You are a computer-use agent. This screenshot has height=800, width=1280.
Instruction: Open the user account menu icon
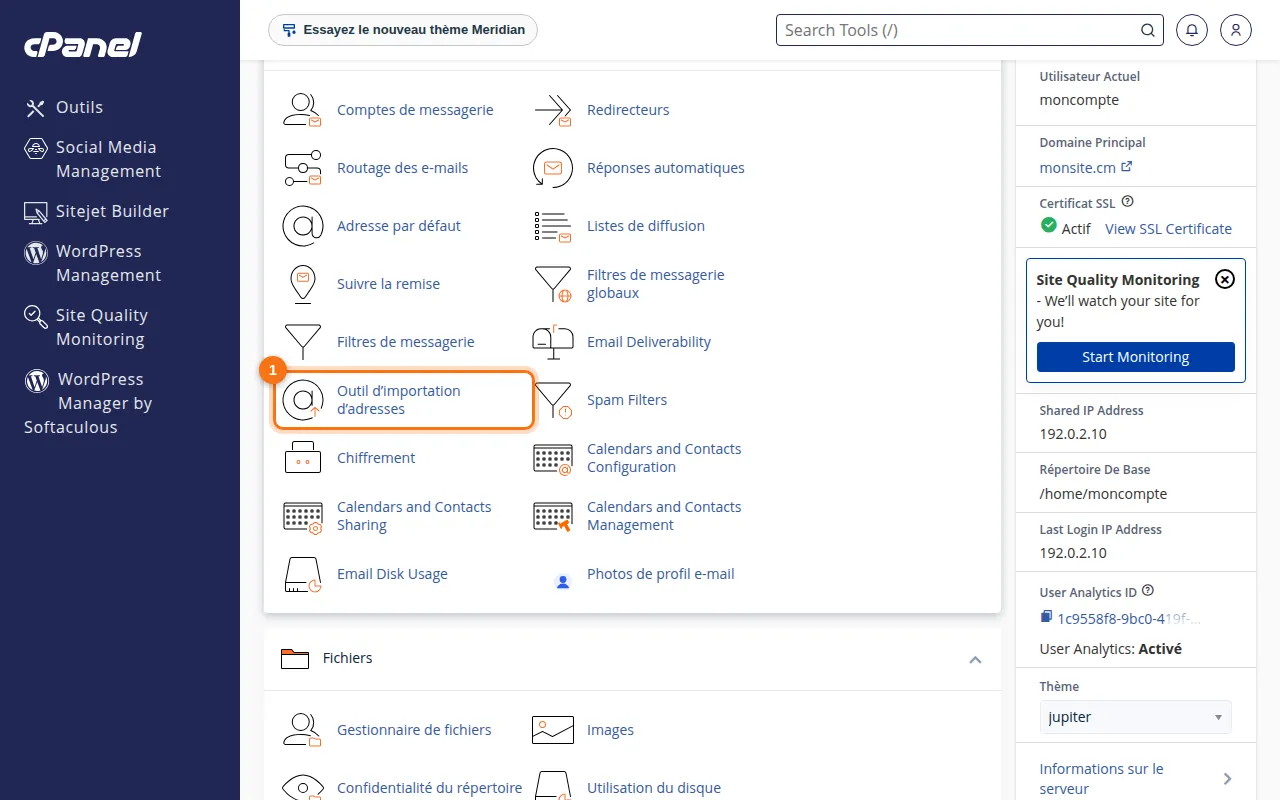1236,30
